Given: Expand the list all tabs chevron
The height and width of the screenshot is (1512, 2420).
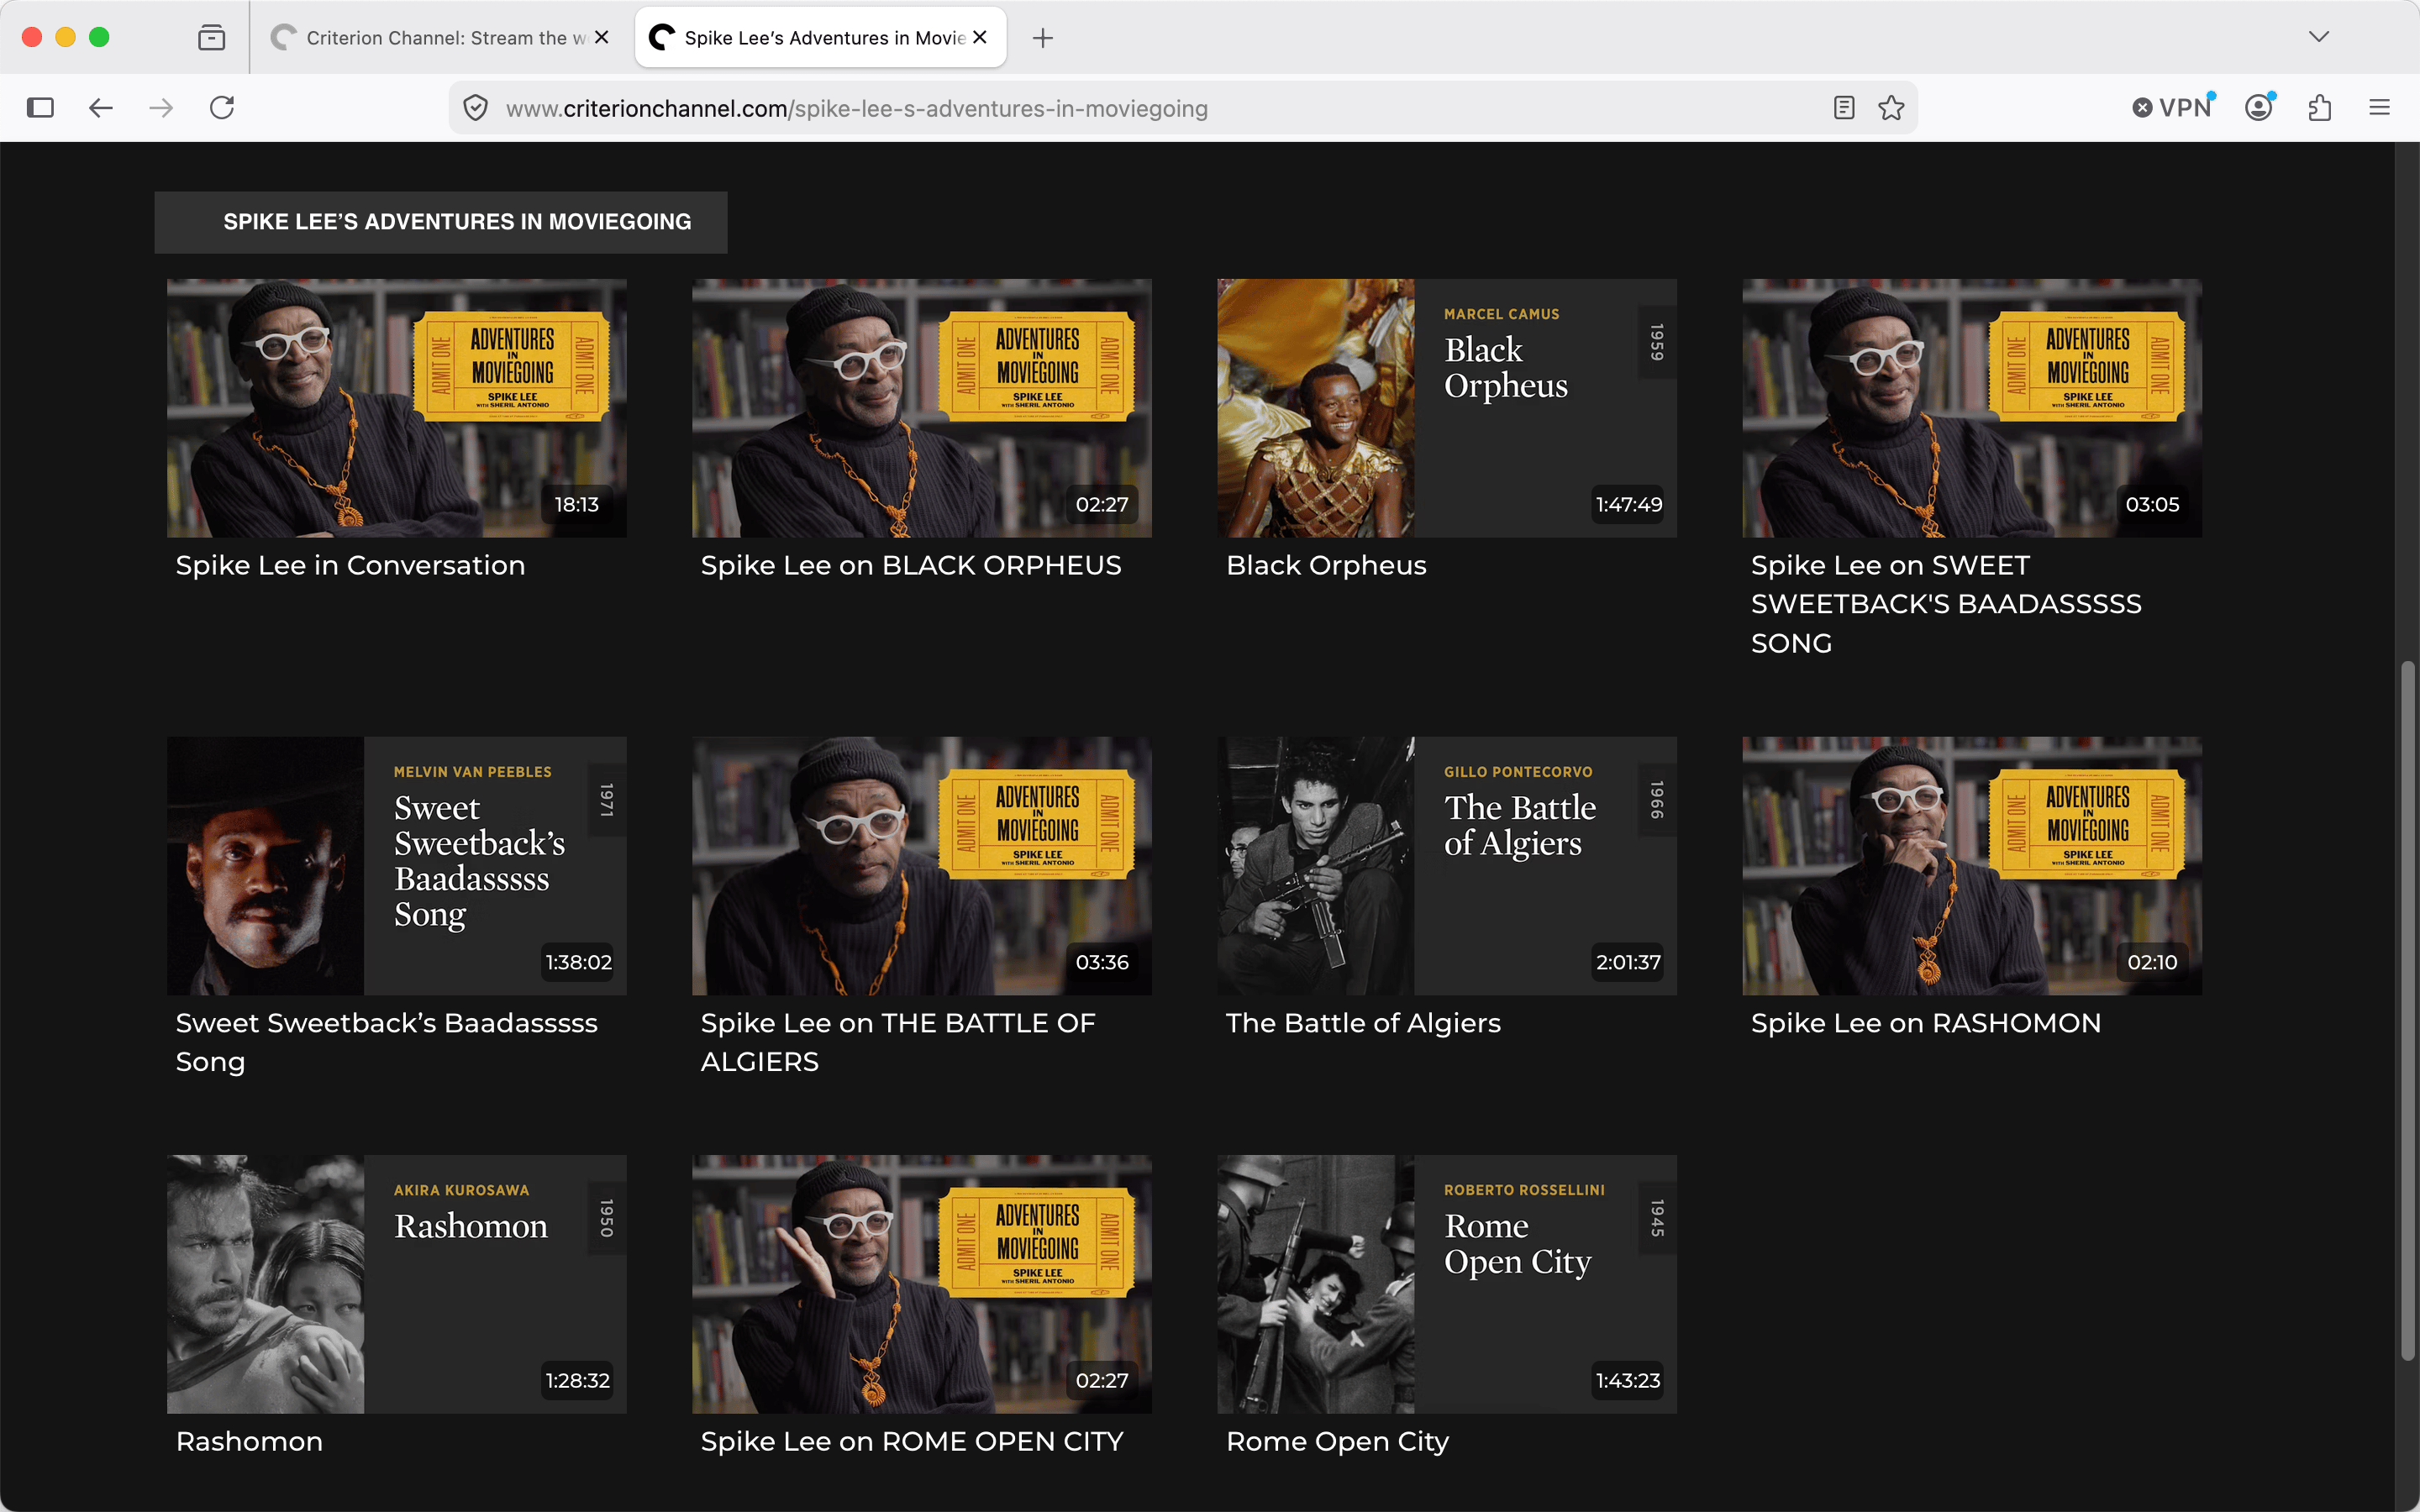Looking at the screenshot, I should (2319, 37).
